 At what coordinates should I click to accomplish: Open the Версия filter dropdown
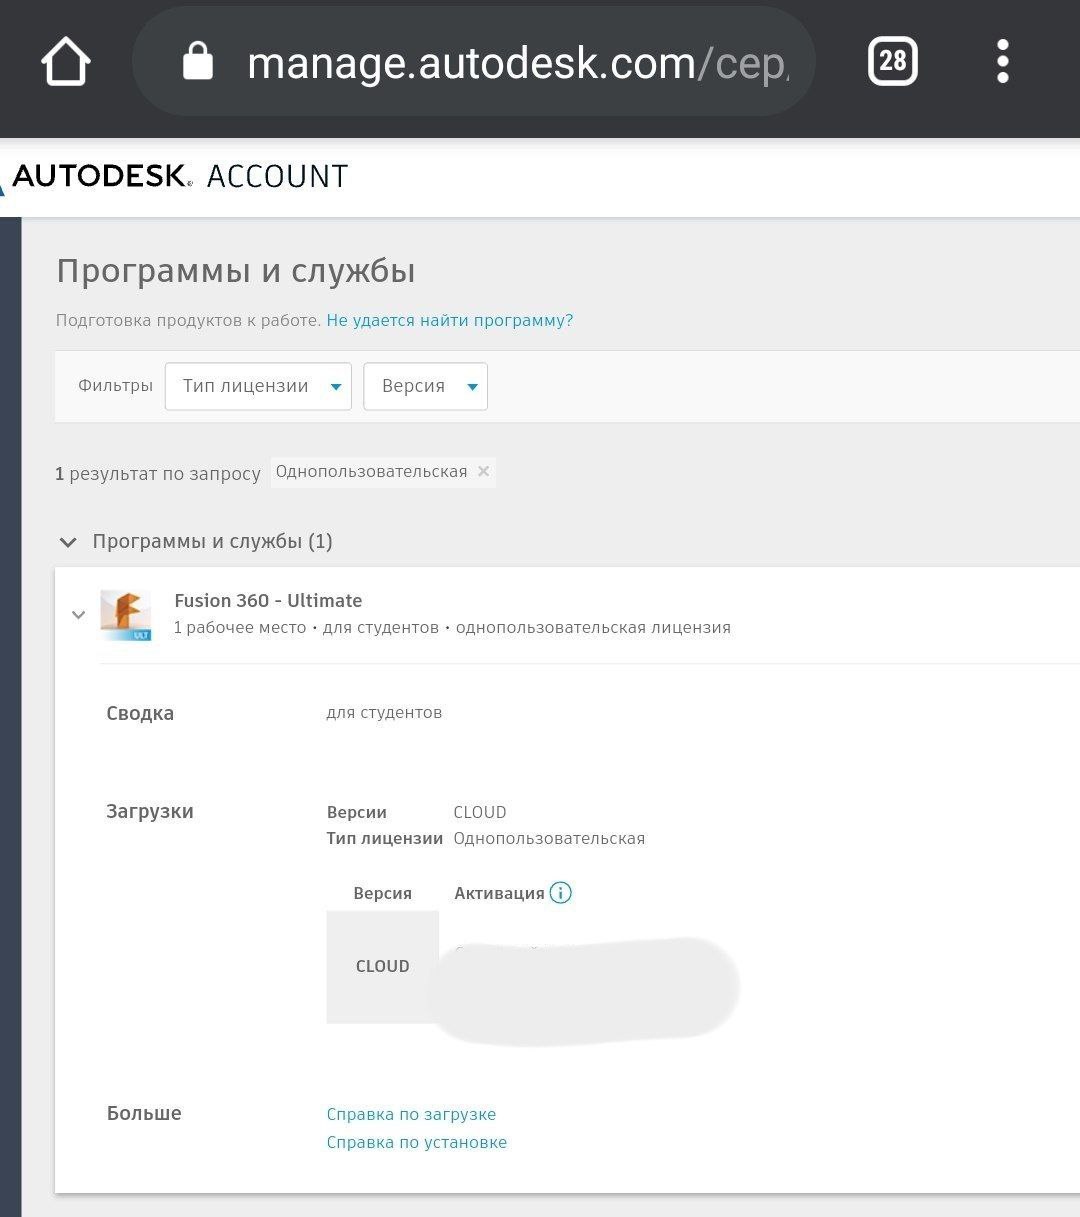tap(425, 386)
